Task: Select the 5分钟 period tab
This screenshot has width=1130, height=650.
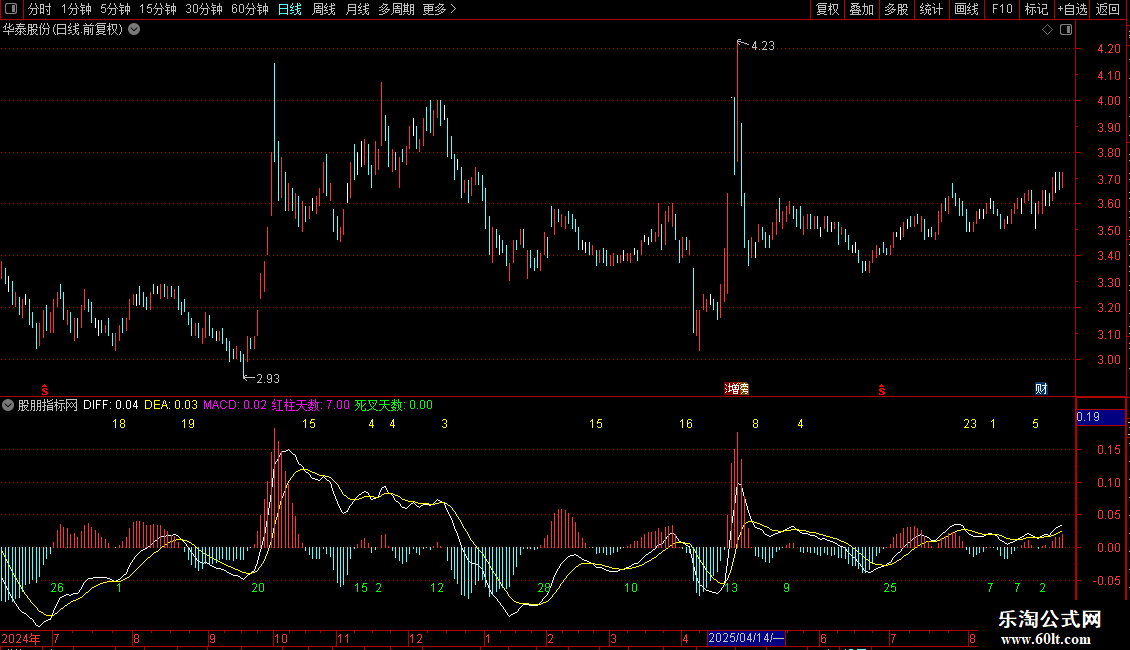Action: coord(115,9)
